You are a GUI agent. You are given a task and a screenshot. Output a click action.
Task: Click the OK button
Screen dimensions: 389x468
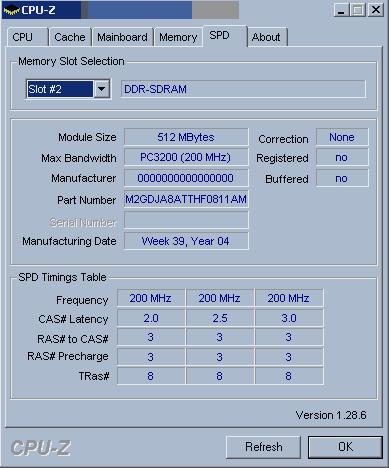[345, 447]
